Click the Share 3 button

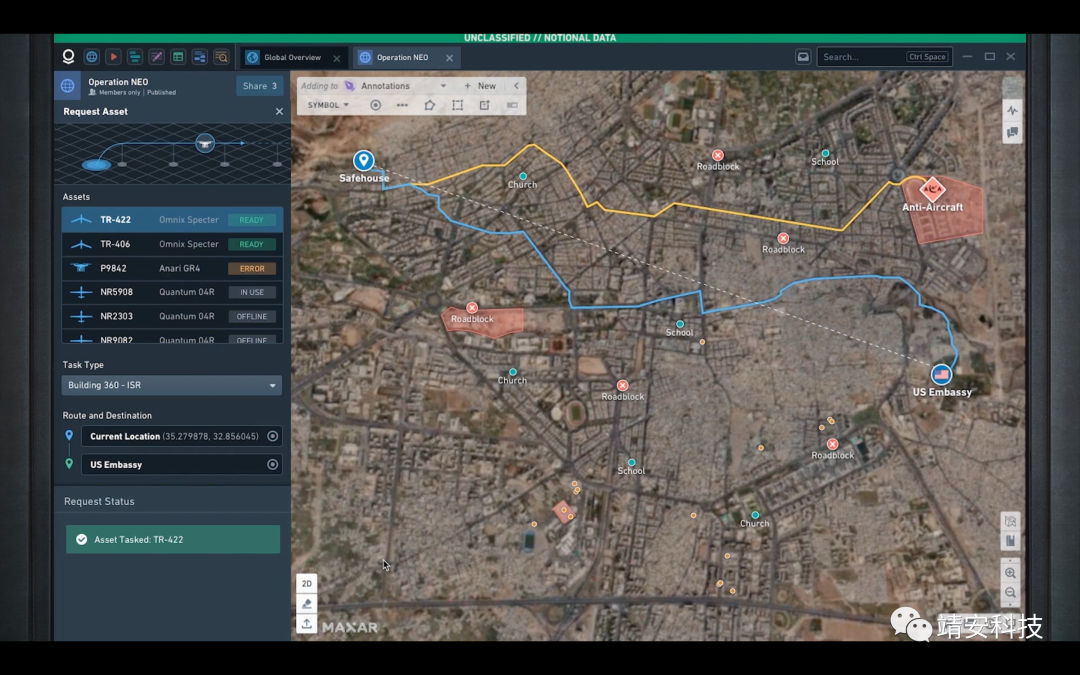click(259, 86)
